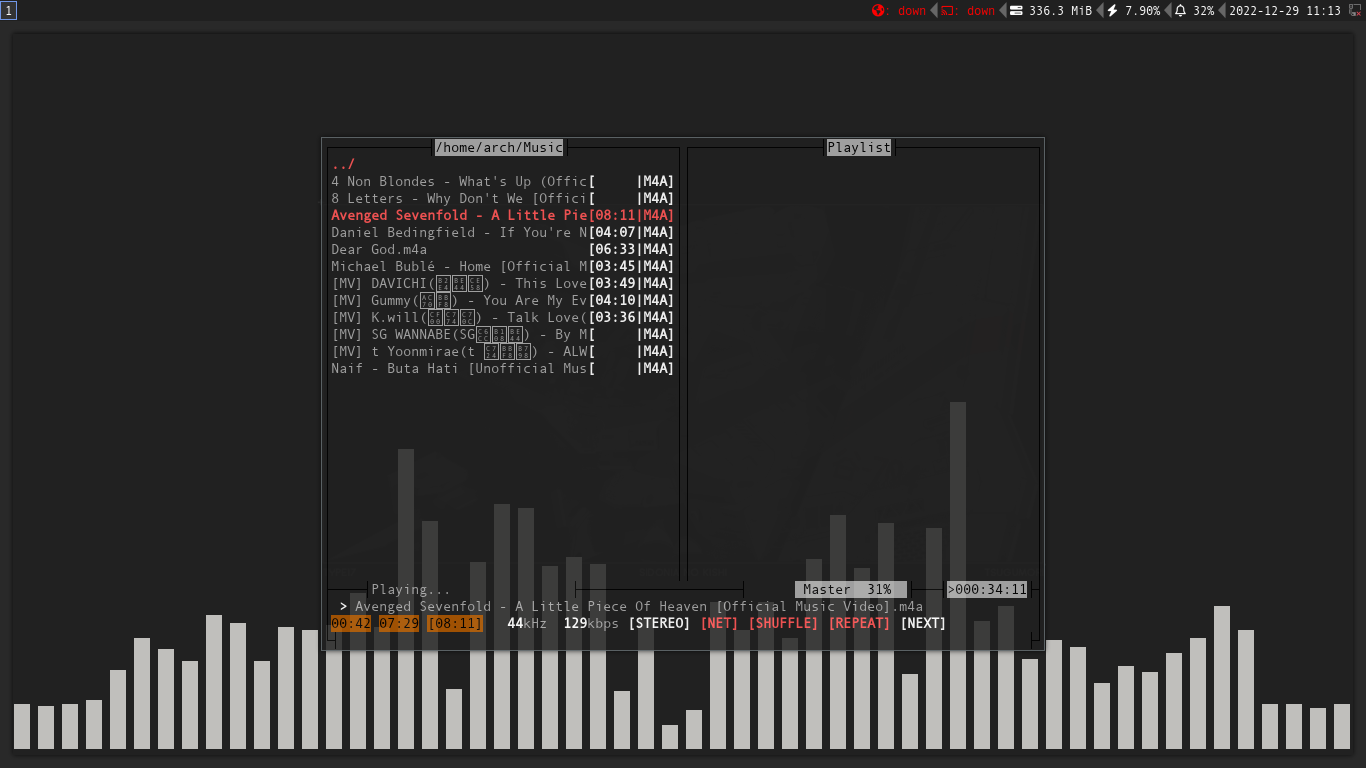Switch to the /home/arch/Music panel

499,147
